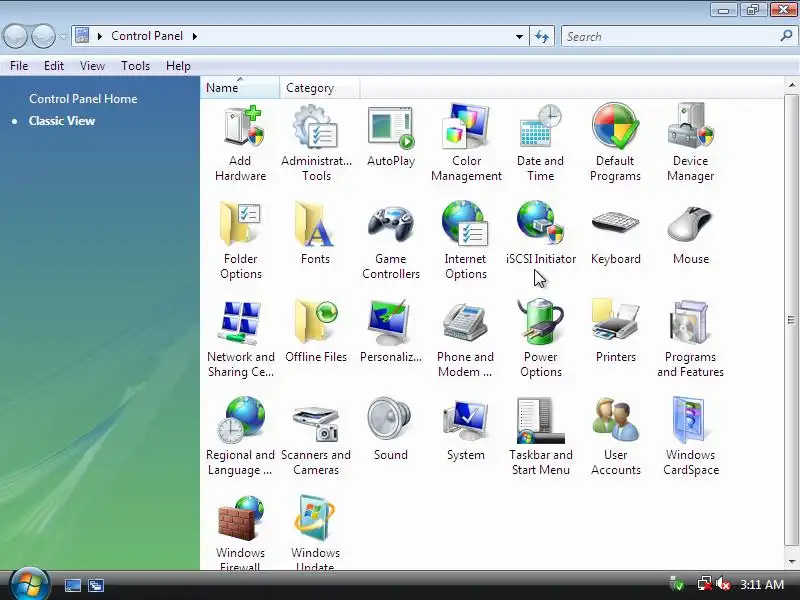Click scrollbar up arrow
Screen dimensions: 800x600
(x=792, y=85)
